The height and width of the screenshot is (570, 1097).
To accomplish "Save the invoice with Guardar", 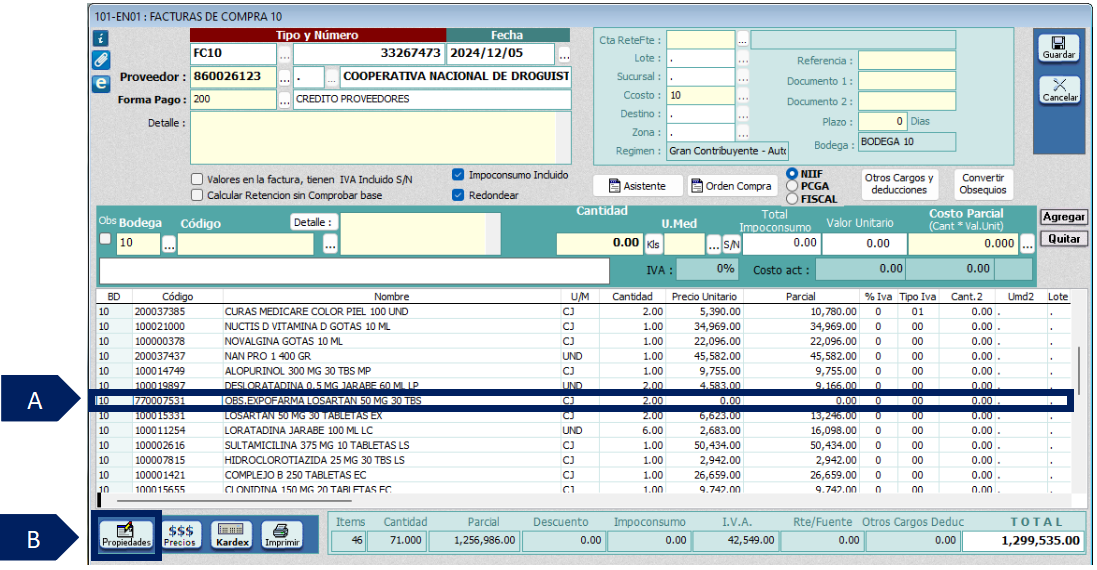I will pyautogui.click(x=1059, y=48).
